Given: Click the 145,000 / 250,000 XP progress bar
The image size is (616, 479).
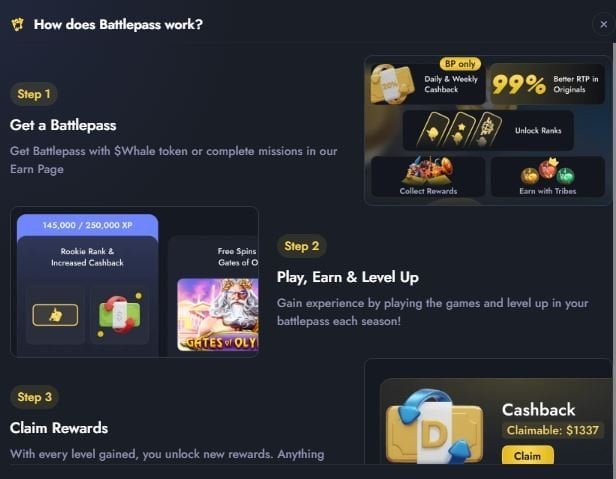Looking at the screenshot, I should point(88,225).
